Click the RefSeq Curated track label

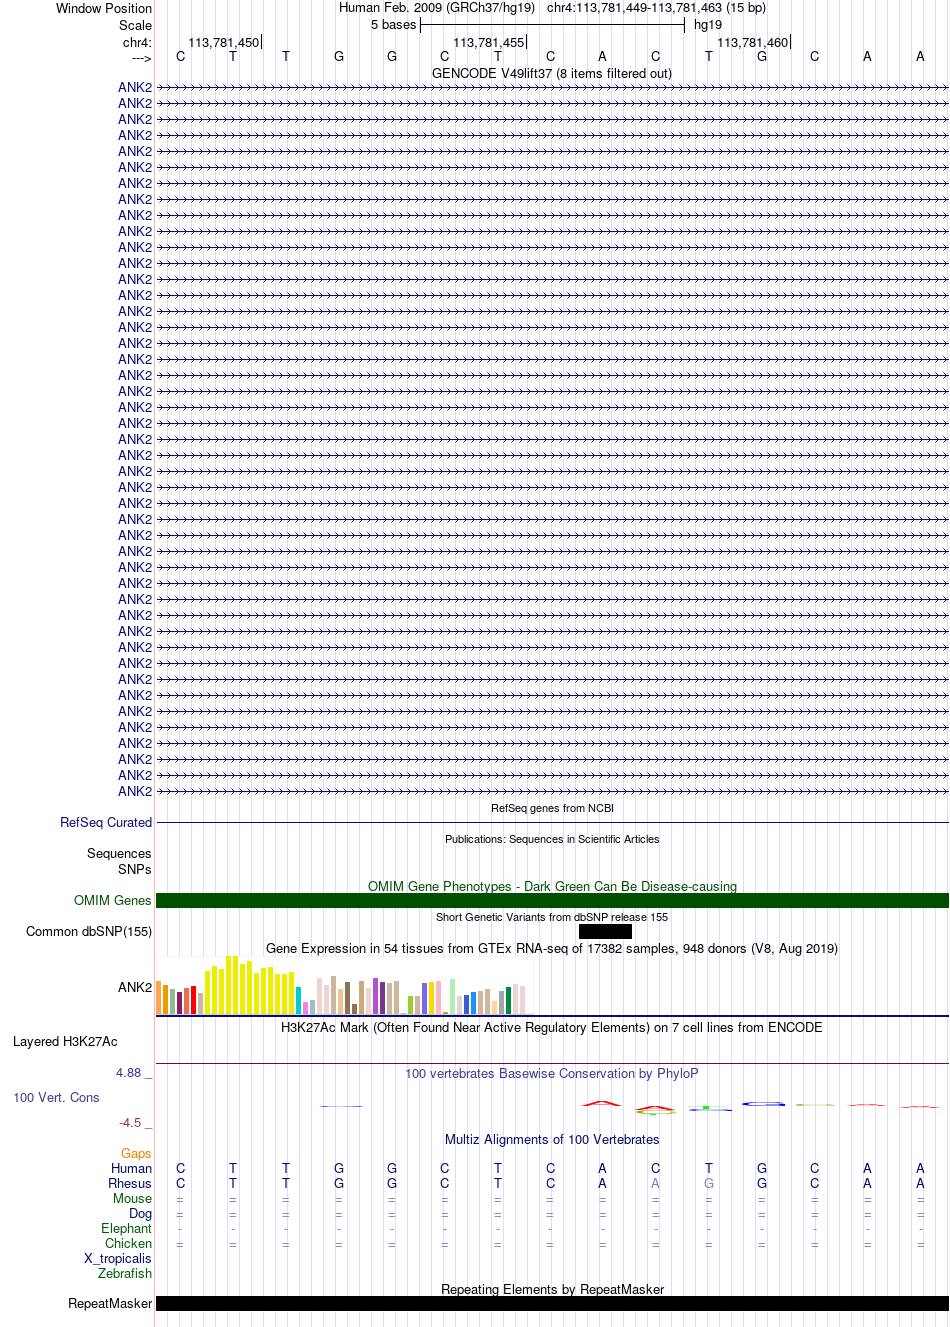click(106, 823)
